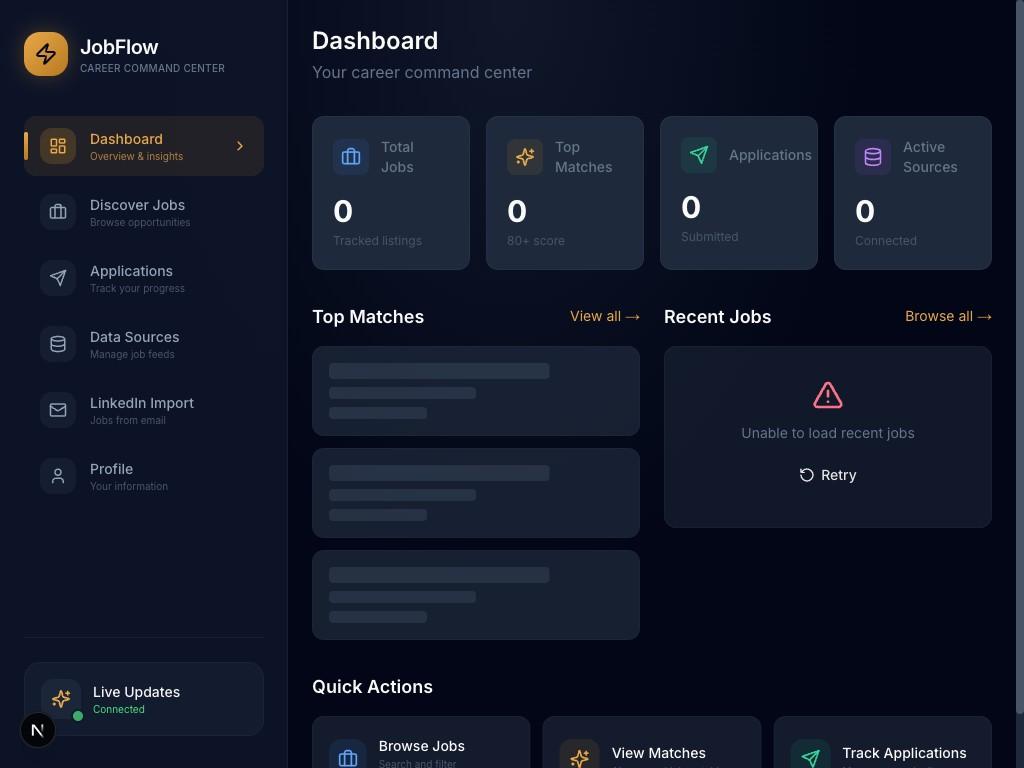Click the Total Jobs briefcase card icon
This screenshot has width=1024, height=768.
(351, 157)
